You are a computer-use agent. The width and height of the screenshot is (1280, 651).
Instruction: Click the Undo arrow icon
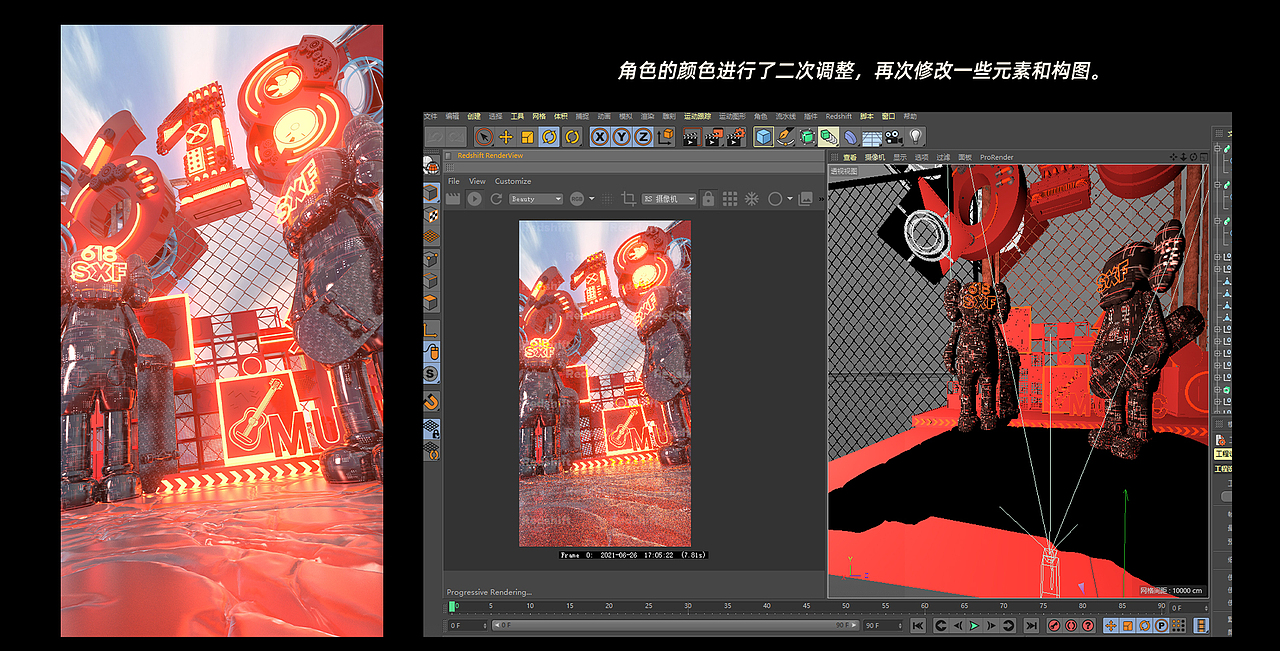[x=435, y=137]
